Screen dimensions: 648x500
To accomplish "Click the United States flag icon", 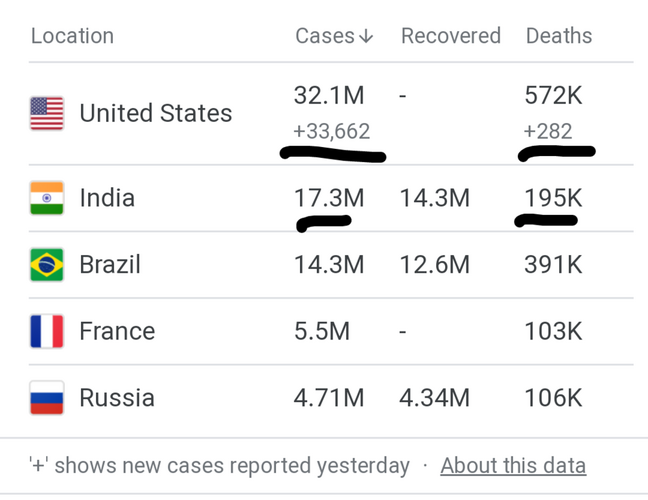I will pyautogui.click(x=47, y=113).
